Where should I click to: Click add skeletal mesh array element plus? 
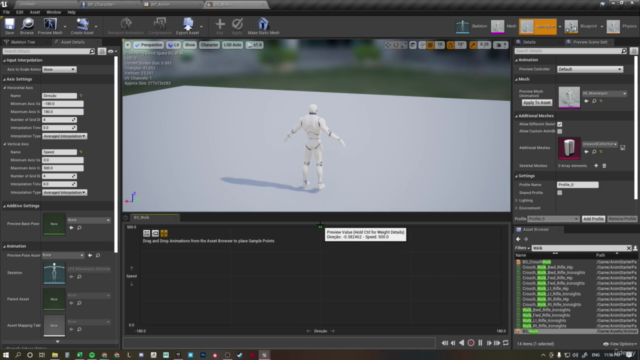tap(596, 166)
